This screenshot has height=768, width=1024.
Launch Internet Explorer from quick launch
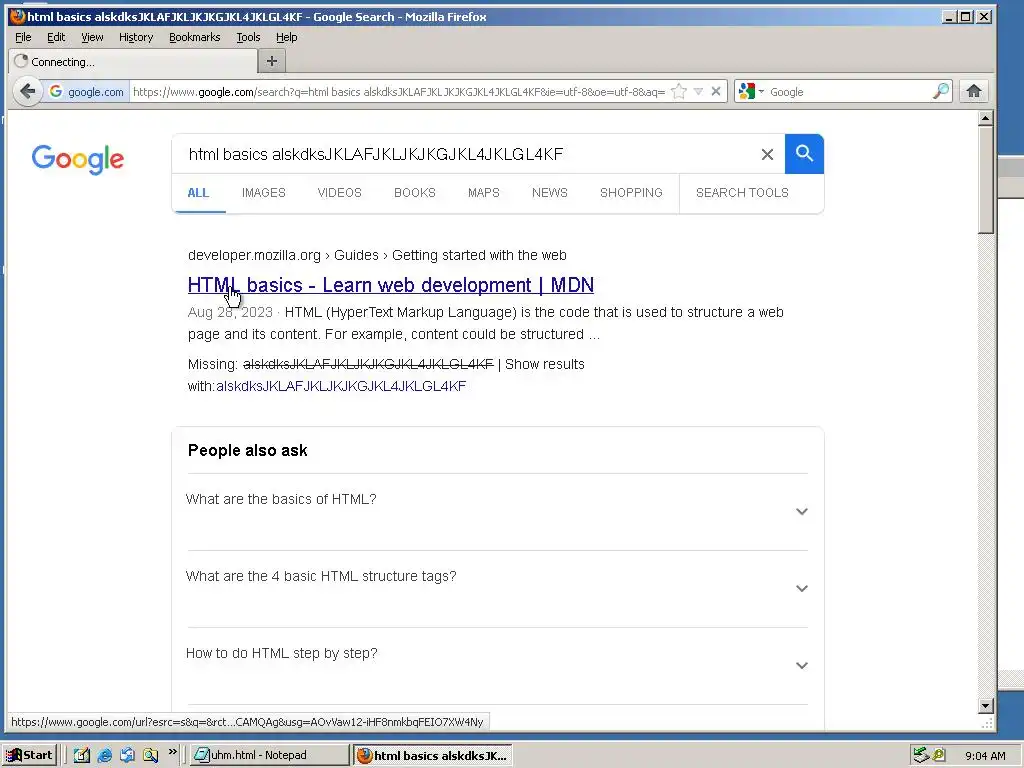click(104, 755)
